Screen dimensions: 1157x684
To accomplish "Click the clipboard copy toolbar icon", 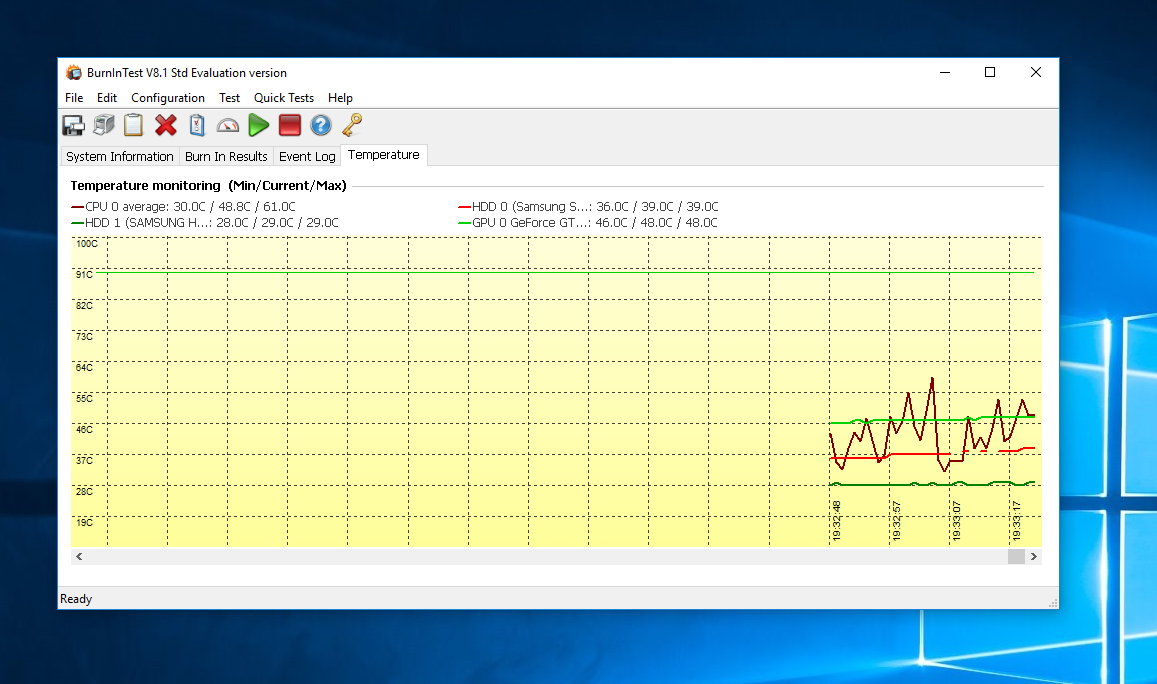I will point(134,125).
